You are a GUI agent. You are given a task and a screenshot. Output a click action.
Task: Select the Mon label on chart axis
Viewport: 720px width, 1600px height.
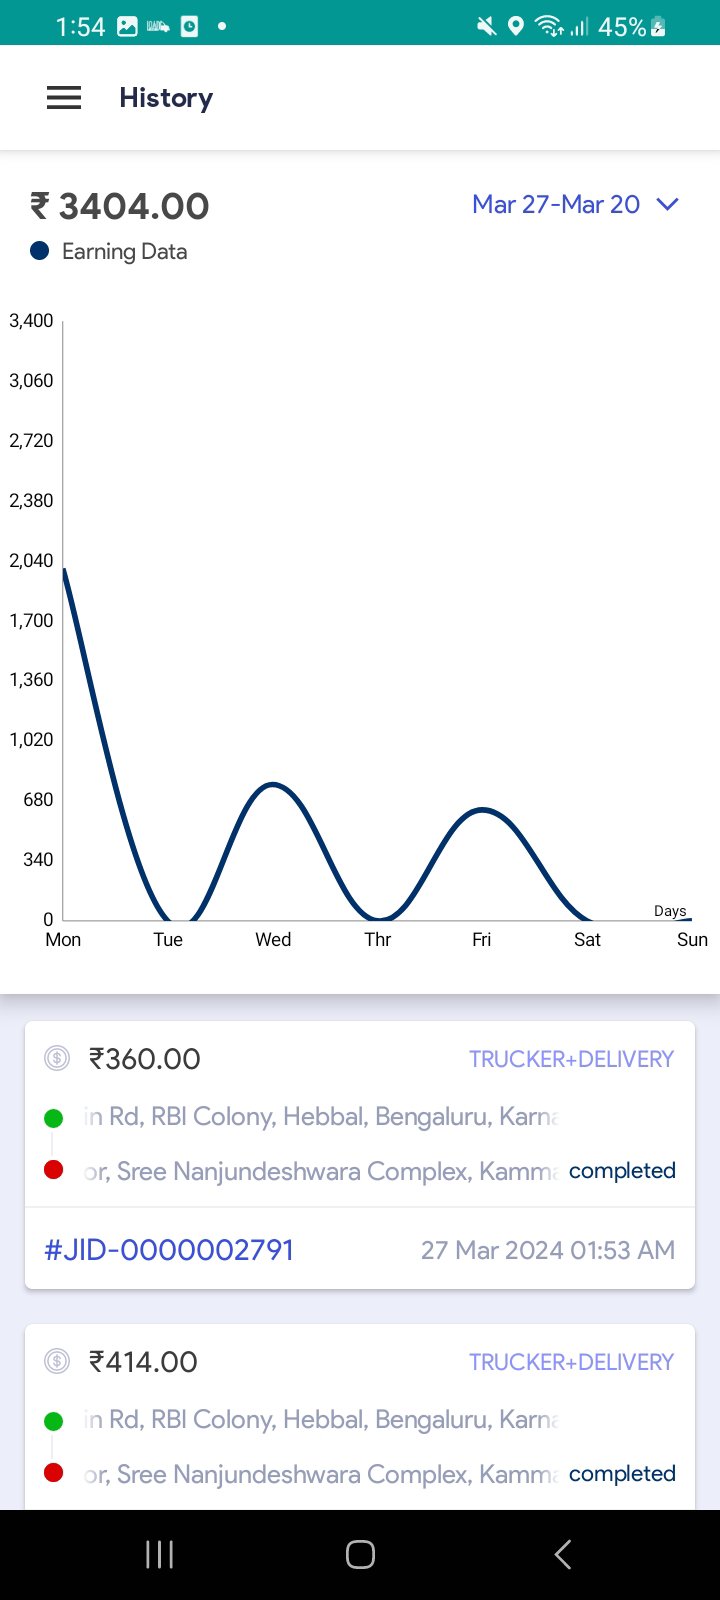coord(63,940)
